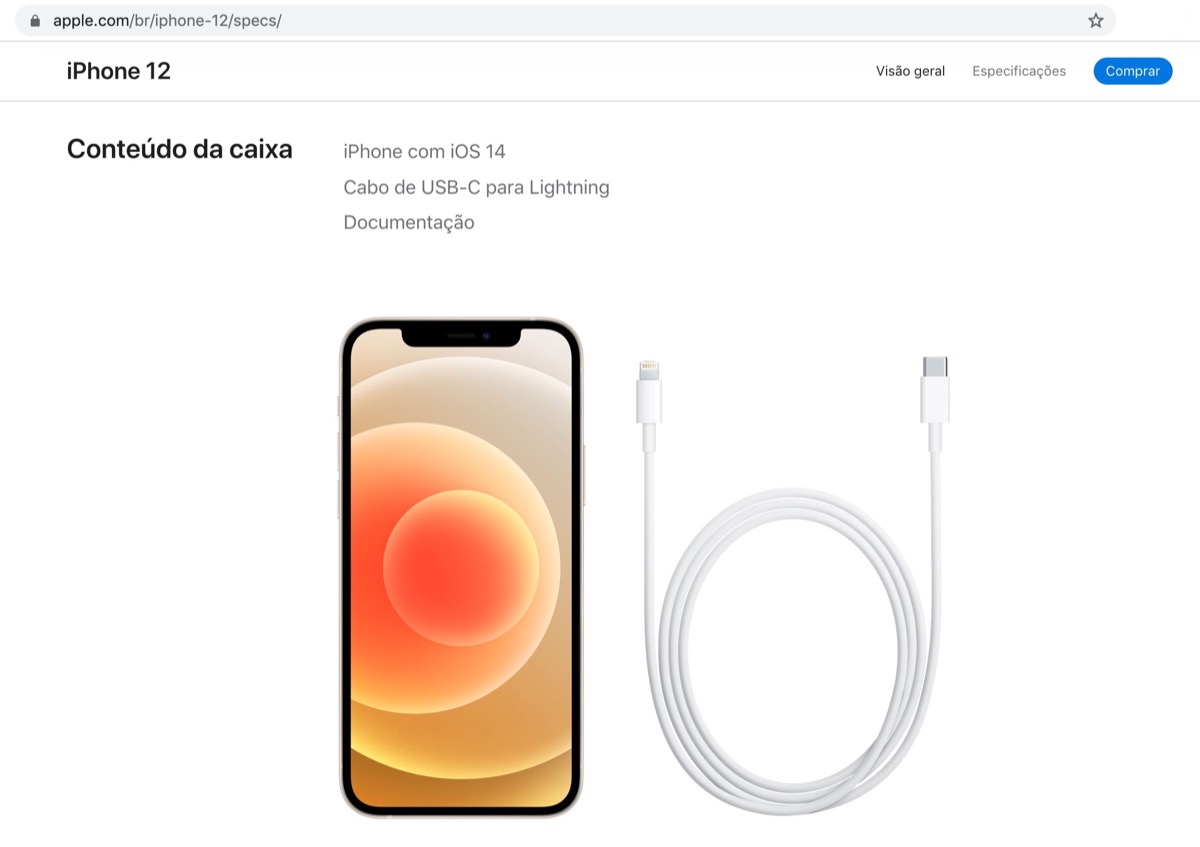1200x847 pixels.
Task: Open the Visão geral tab
Action: 910,71
